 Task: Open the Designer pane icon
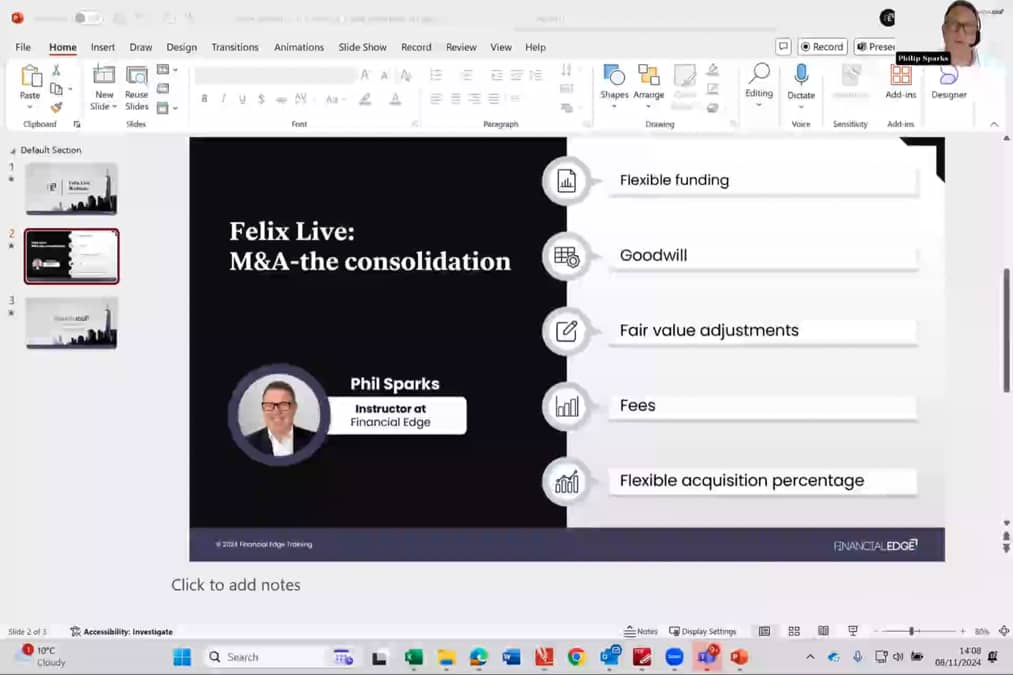948,76
